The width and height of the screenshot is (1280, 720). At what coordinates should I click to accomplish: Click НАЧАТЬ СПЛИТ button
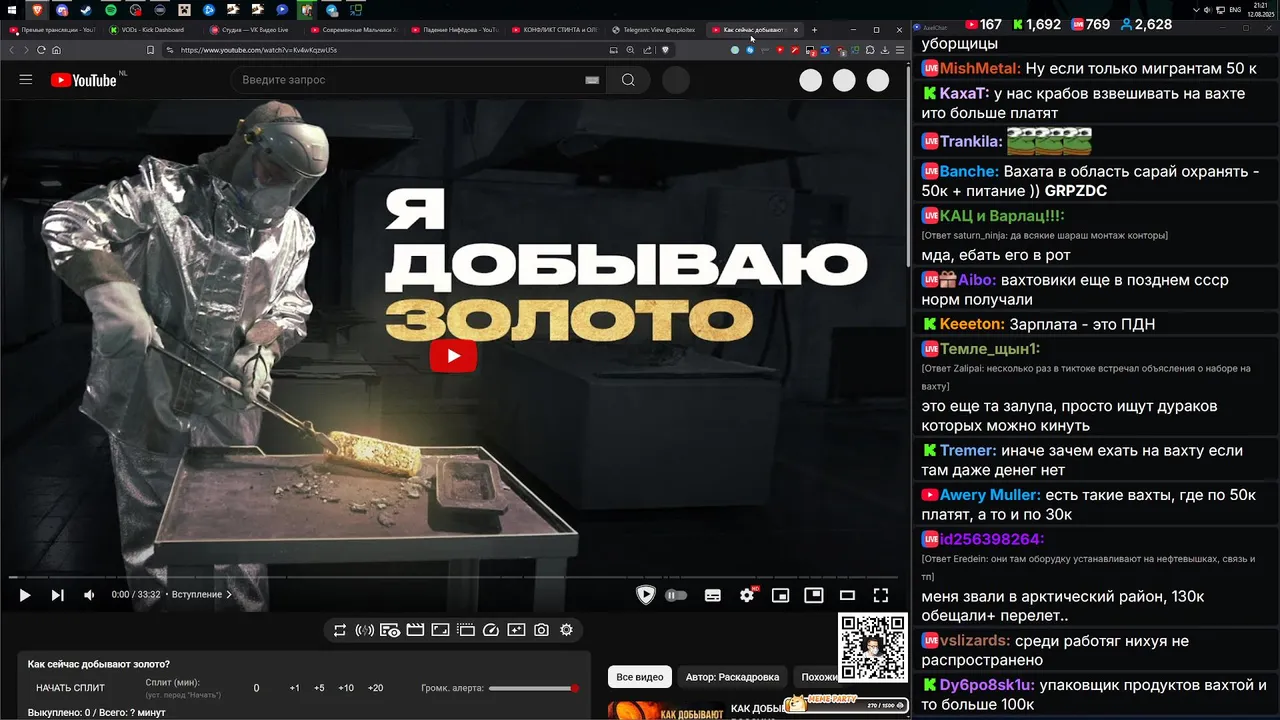70,688
